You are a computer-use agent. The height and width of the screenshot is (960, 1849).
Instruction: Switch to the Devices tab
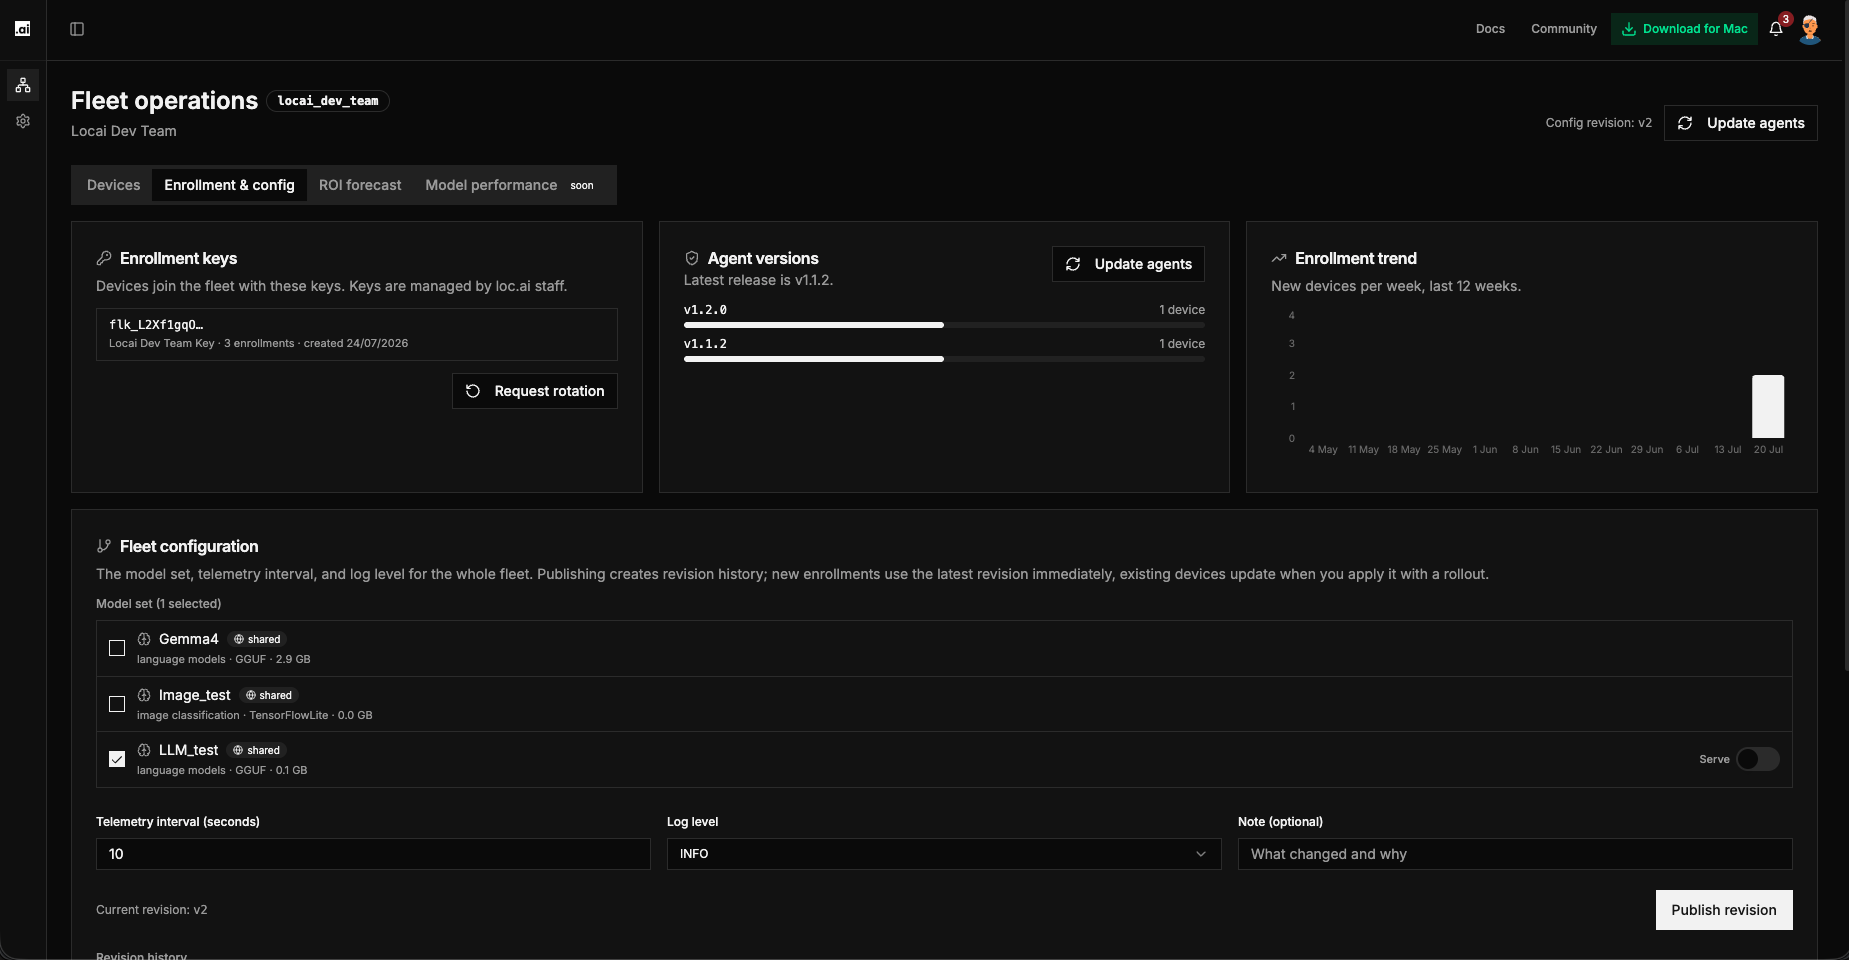pos(113,185)
